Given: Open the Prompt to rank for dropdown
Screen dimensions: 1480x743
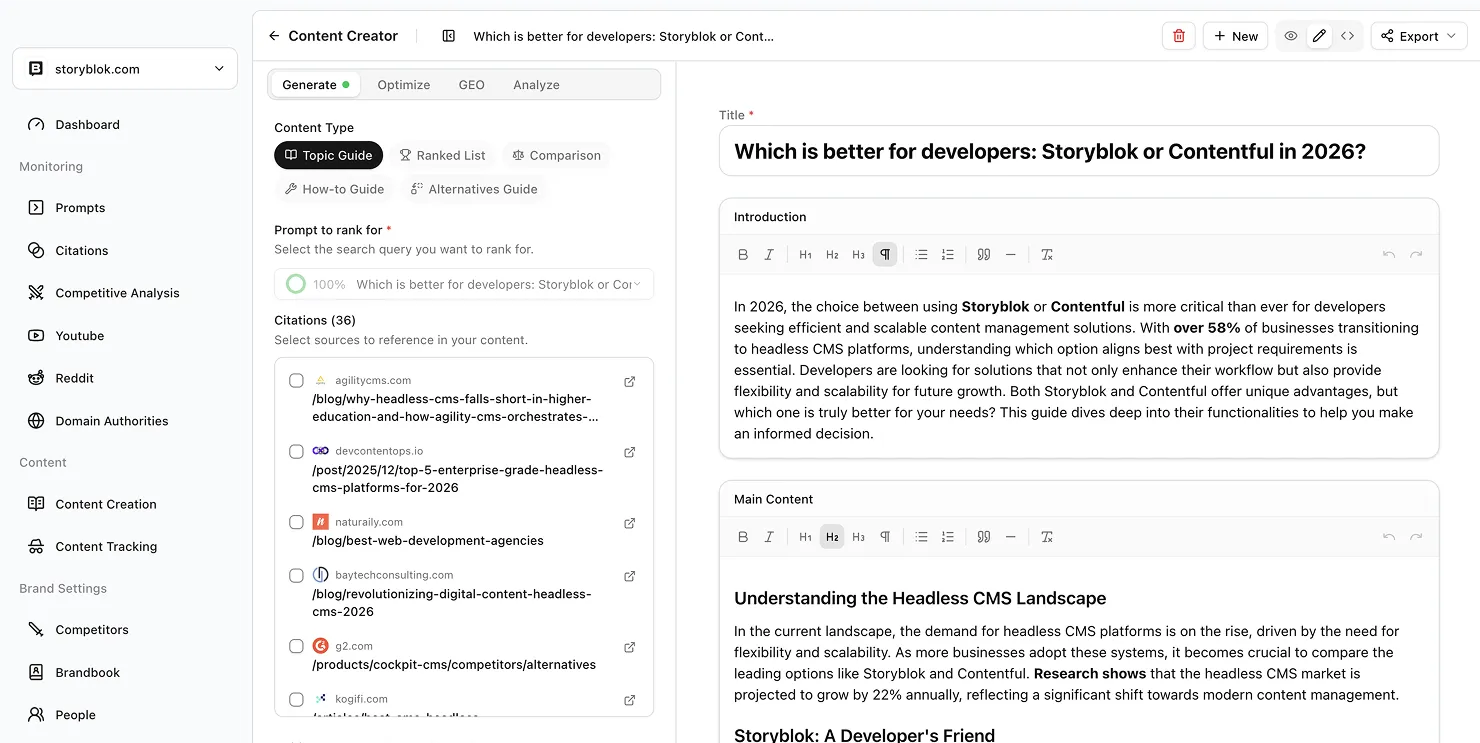Looking at the screenshot, I should [x=464, y=284].
